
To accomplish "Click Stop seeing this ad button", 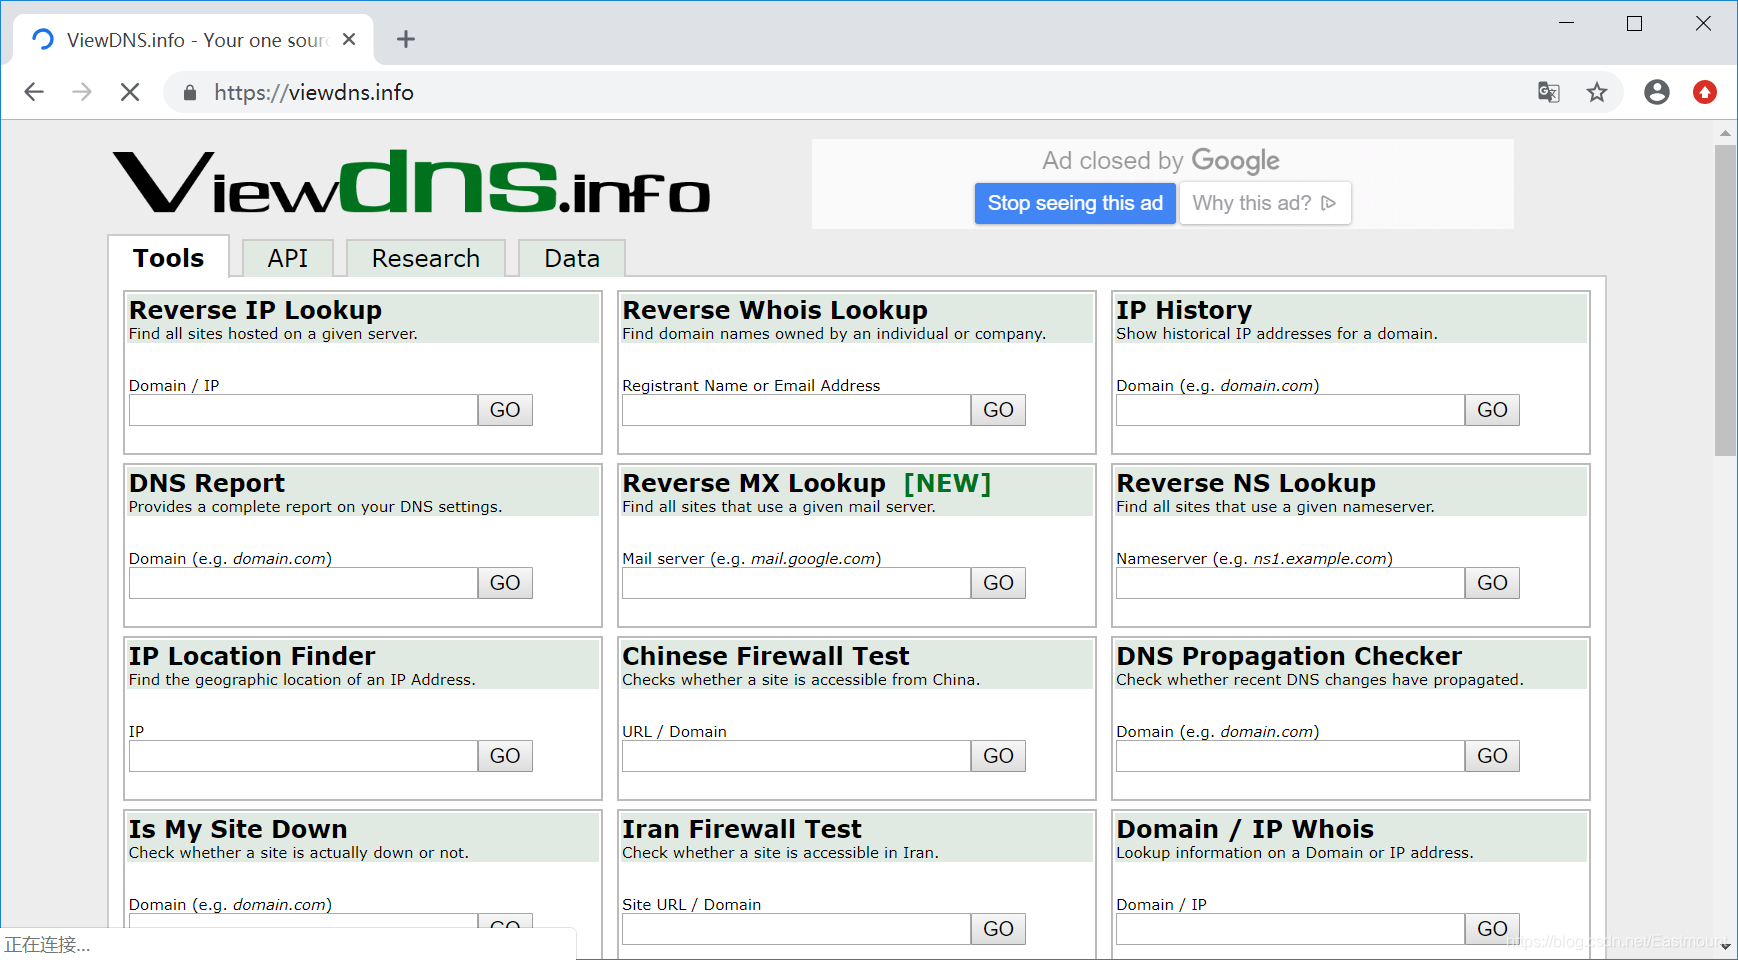I will pos(1075,203).
